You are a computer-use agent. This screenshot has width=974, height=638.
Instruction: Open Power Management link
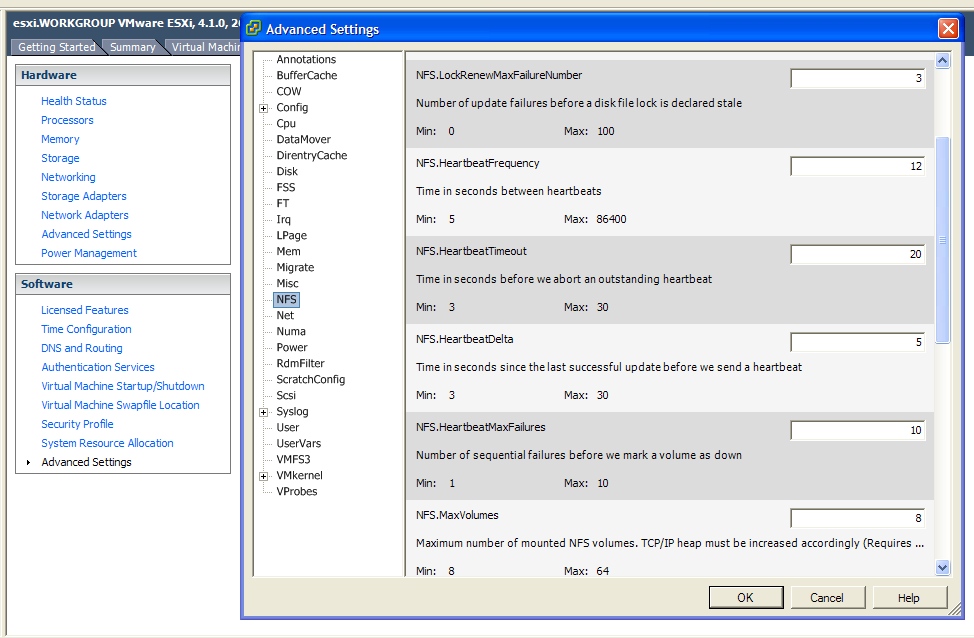pos(89,253)
